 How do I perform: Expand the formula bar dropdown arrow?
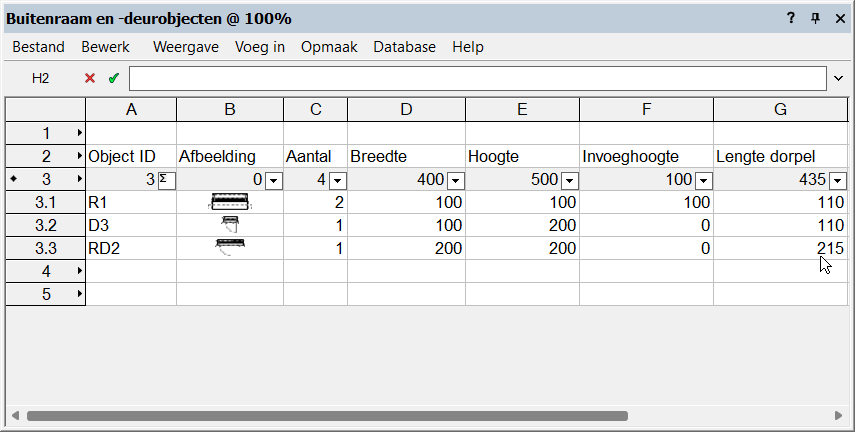click(838, 78)
